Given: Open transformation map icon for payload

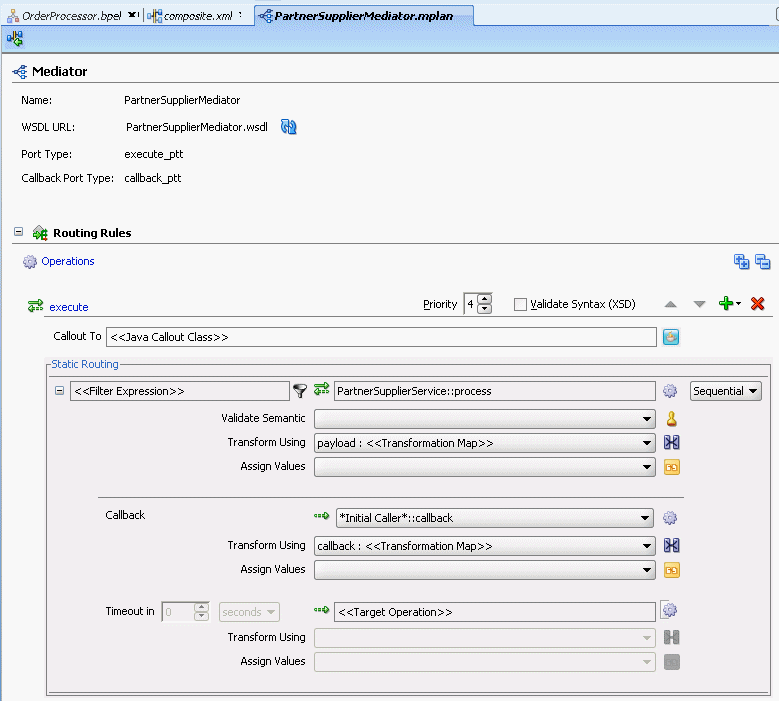Looking at the screenshot, I should tap(672, 442).
